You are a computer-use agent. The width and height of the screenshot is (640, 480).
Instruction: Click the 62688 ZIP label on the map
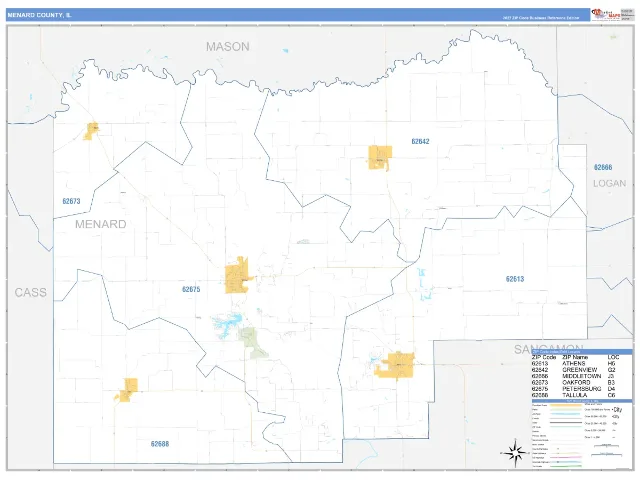(x=160, y=444)
